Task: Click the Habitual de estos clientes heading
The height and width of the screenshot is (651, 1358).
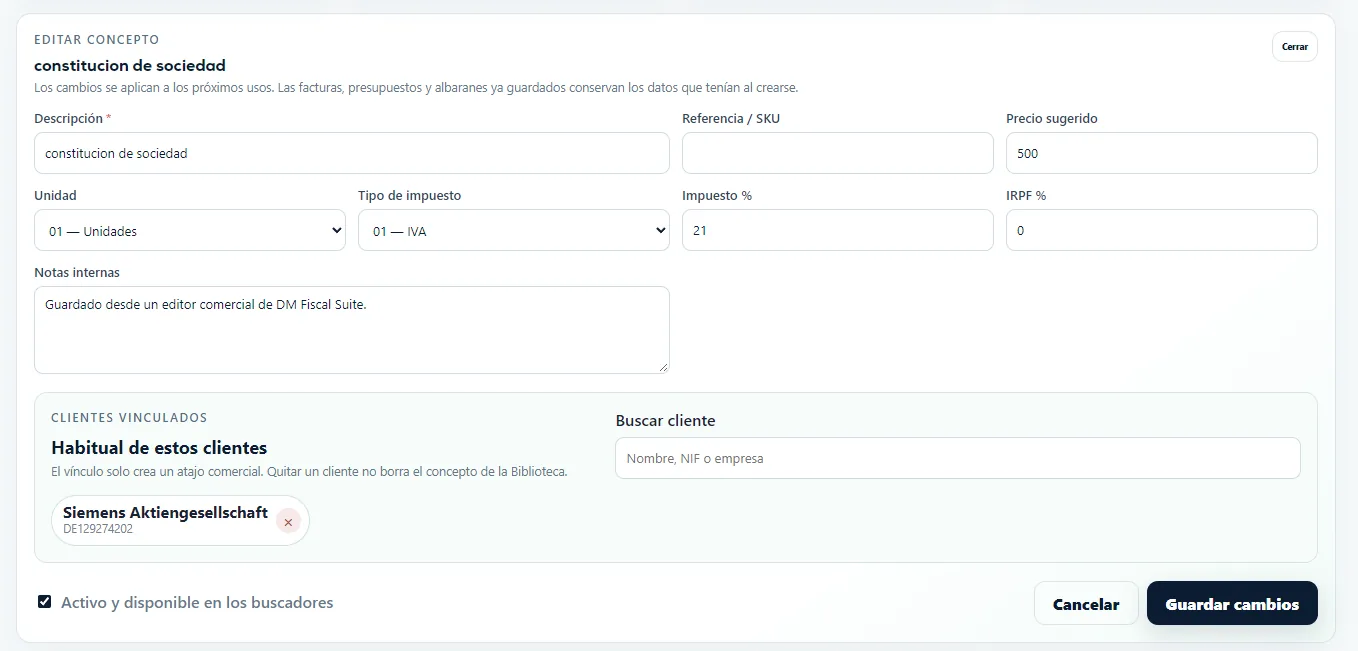Action: tap(159, 448)
